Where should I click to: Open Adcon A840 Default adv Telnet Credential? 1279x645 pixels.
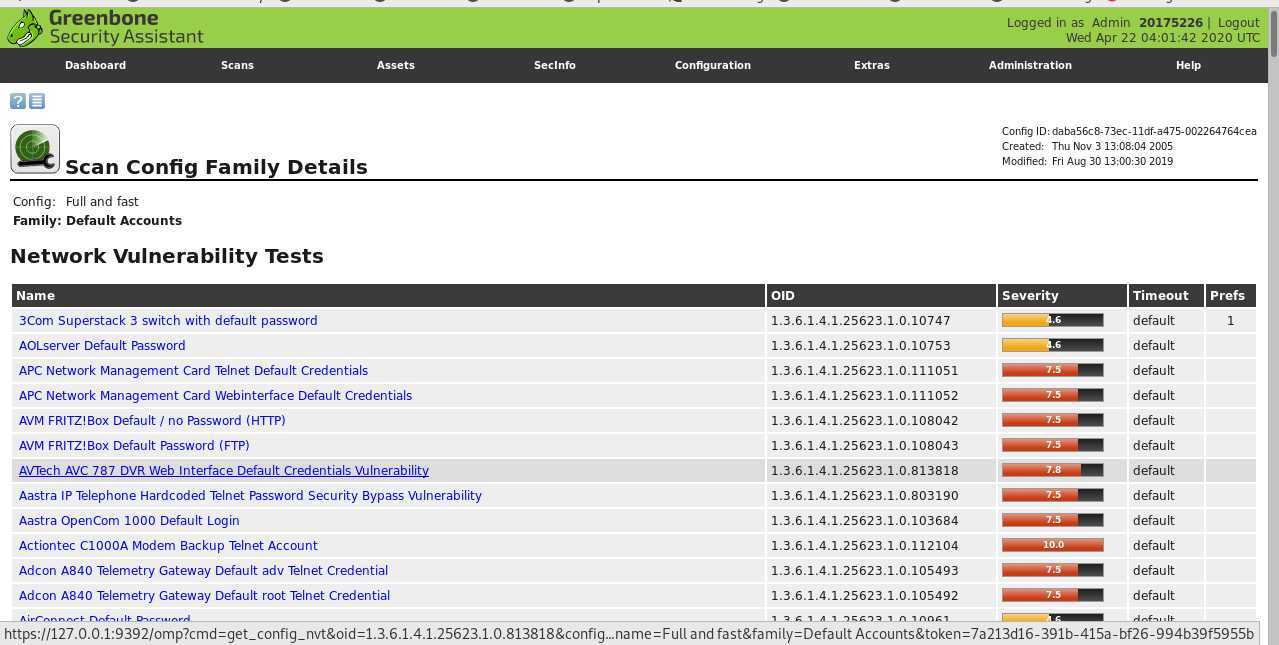pyautogui.click(x=203, y=571)
